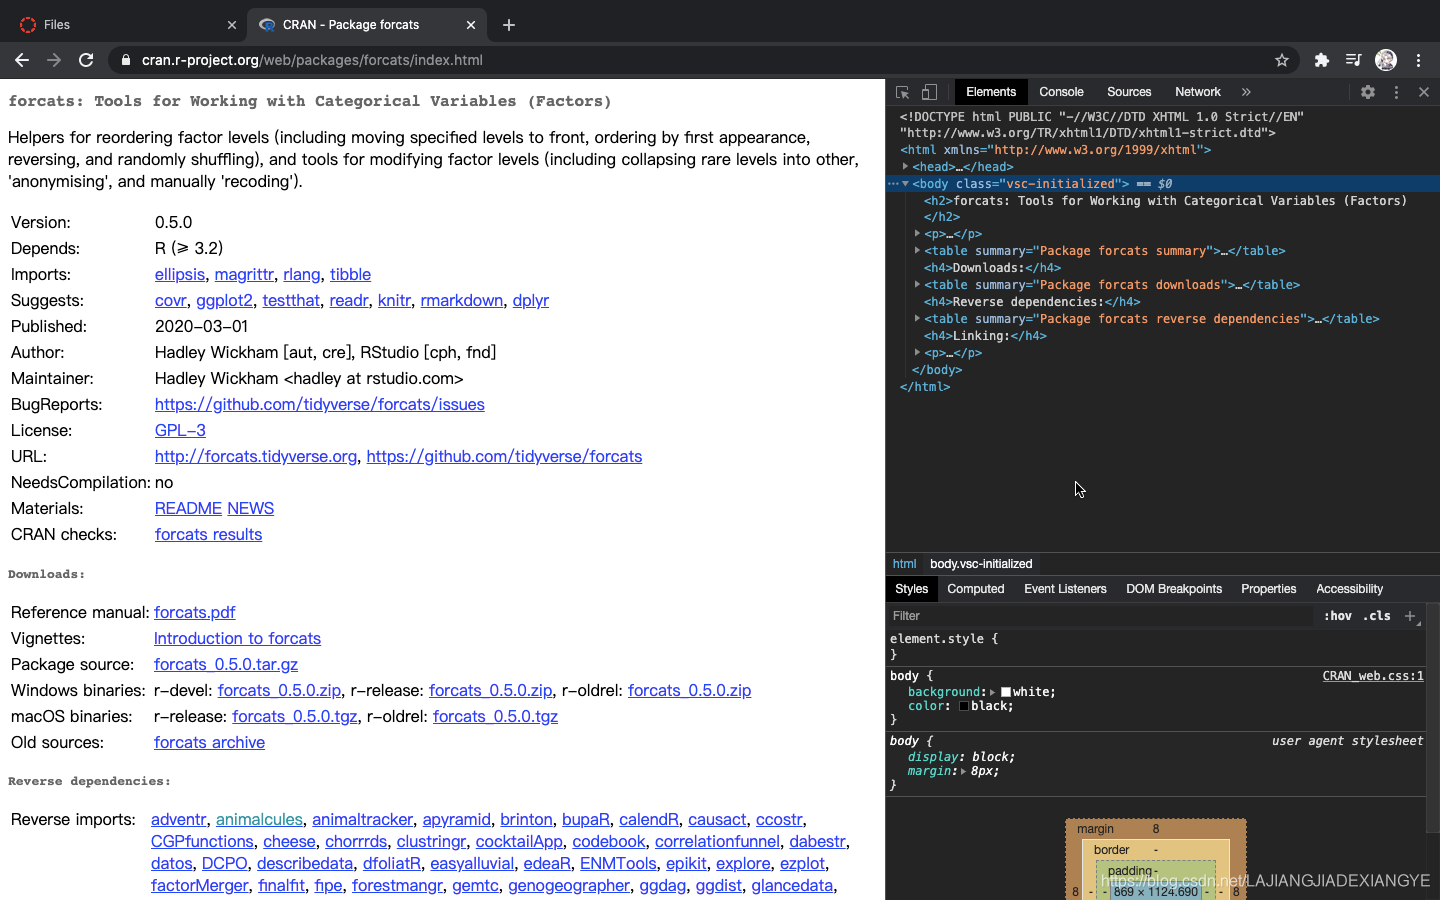
Task: Open the black color swatch
Action: point(964,706)
